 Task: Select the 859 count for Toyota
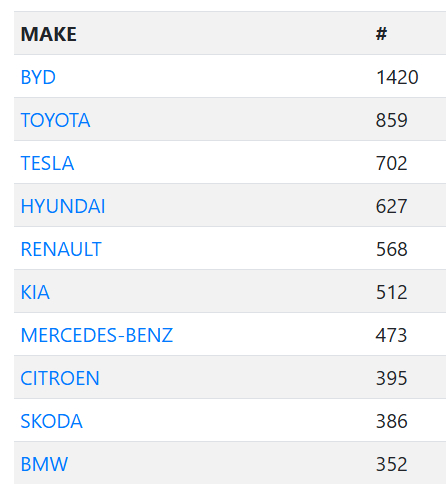[x=392, y=120]
